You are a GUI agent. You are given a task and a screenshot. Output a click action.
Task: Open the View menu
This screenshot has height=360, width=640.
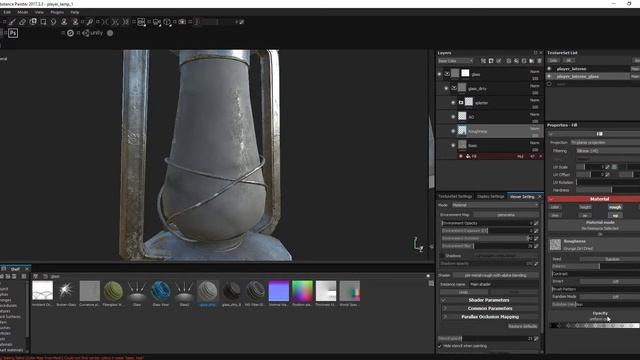39,12
